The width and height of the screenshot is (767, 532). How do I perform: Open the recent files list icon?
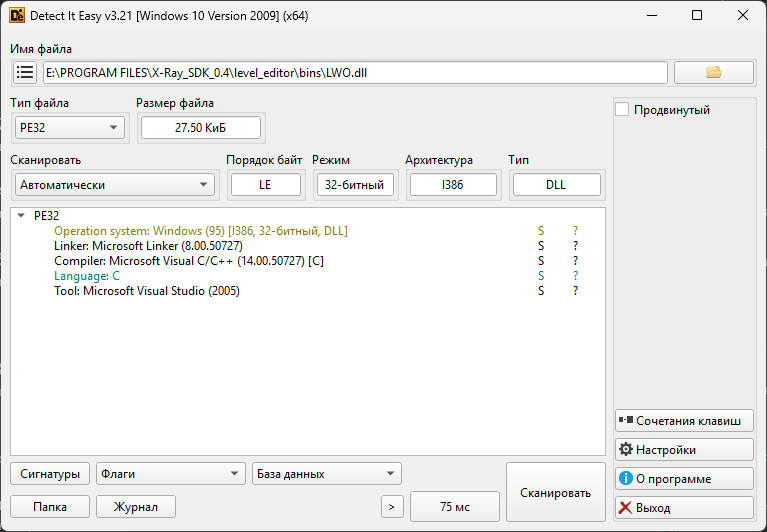coord(25,72)
